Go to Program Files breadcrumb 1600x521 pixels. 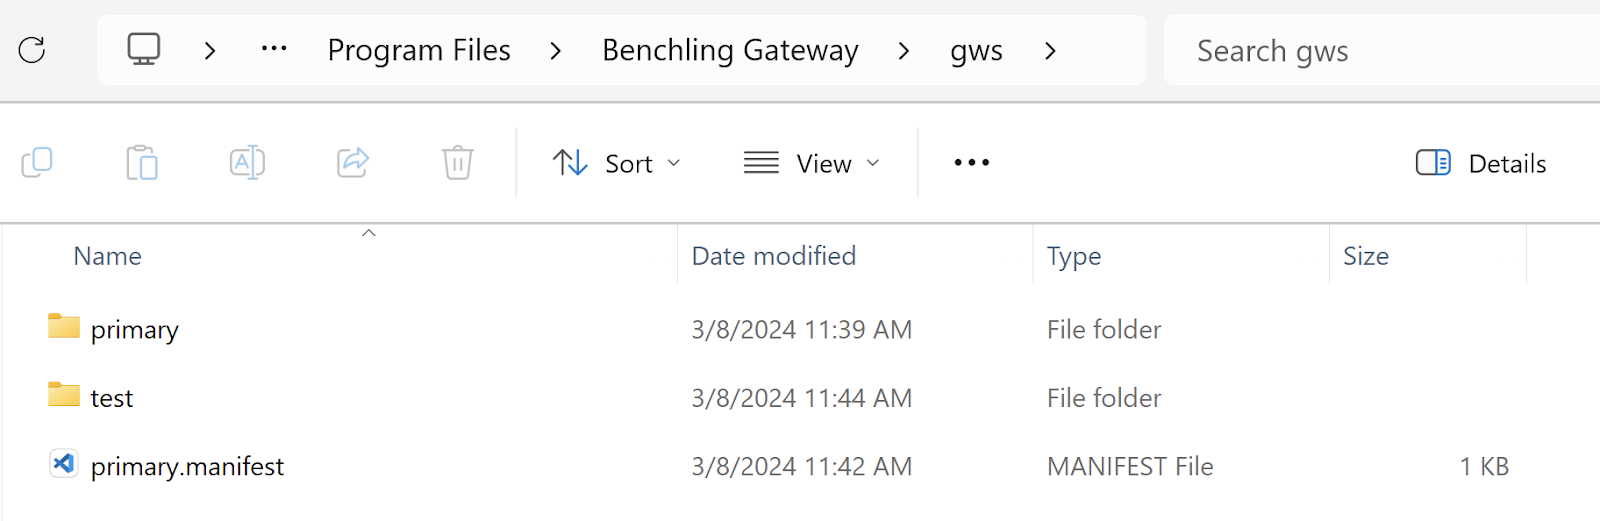click(x=419, y=50)
